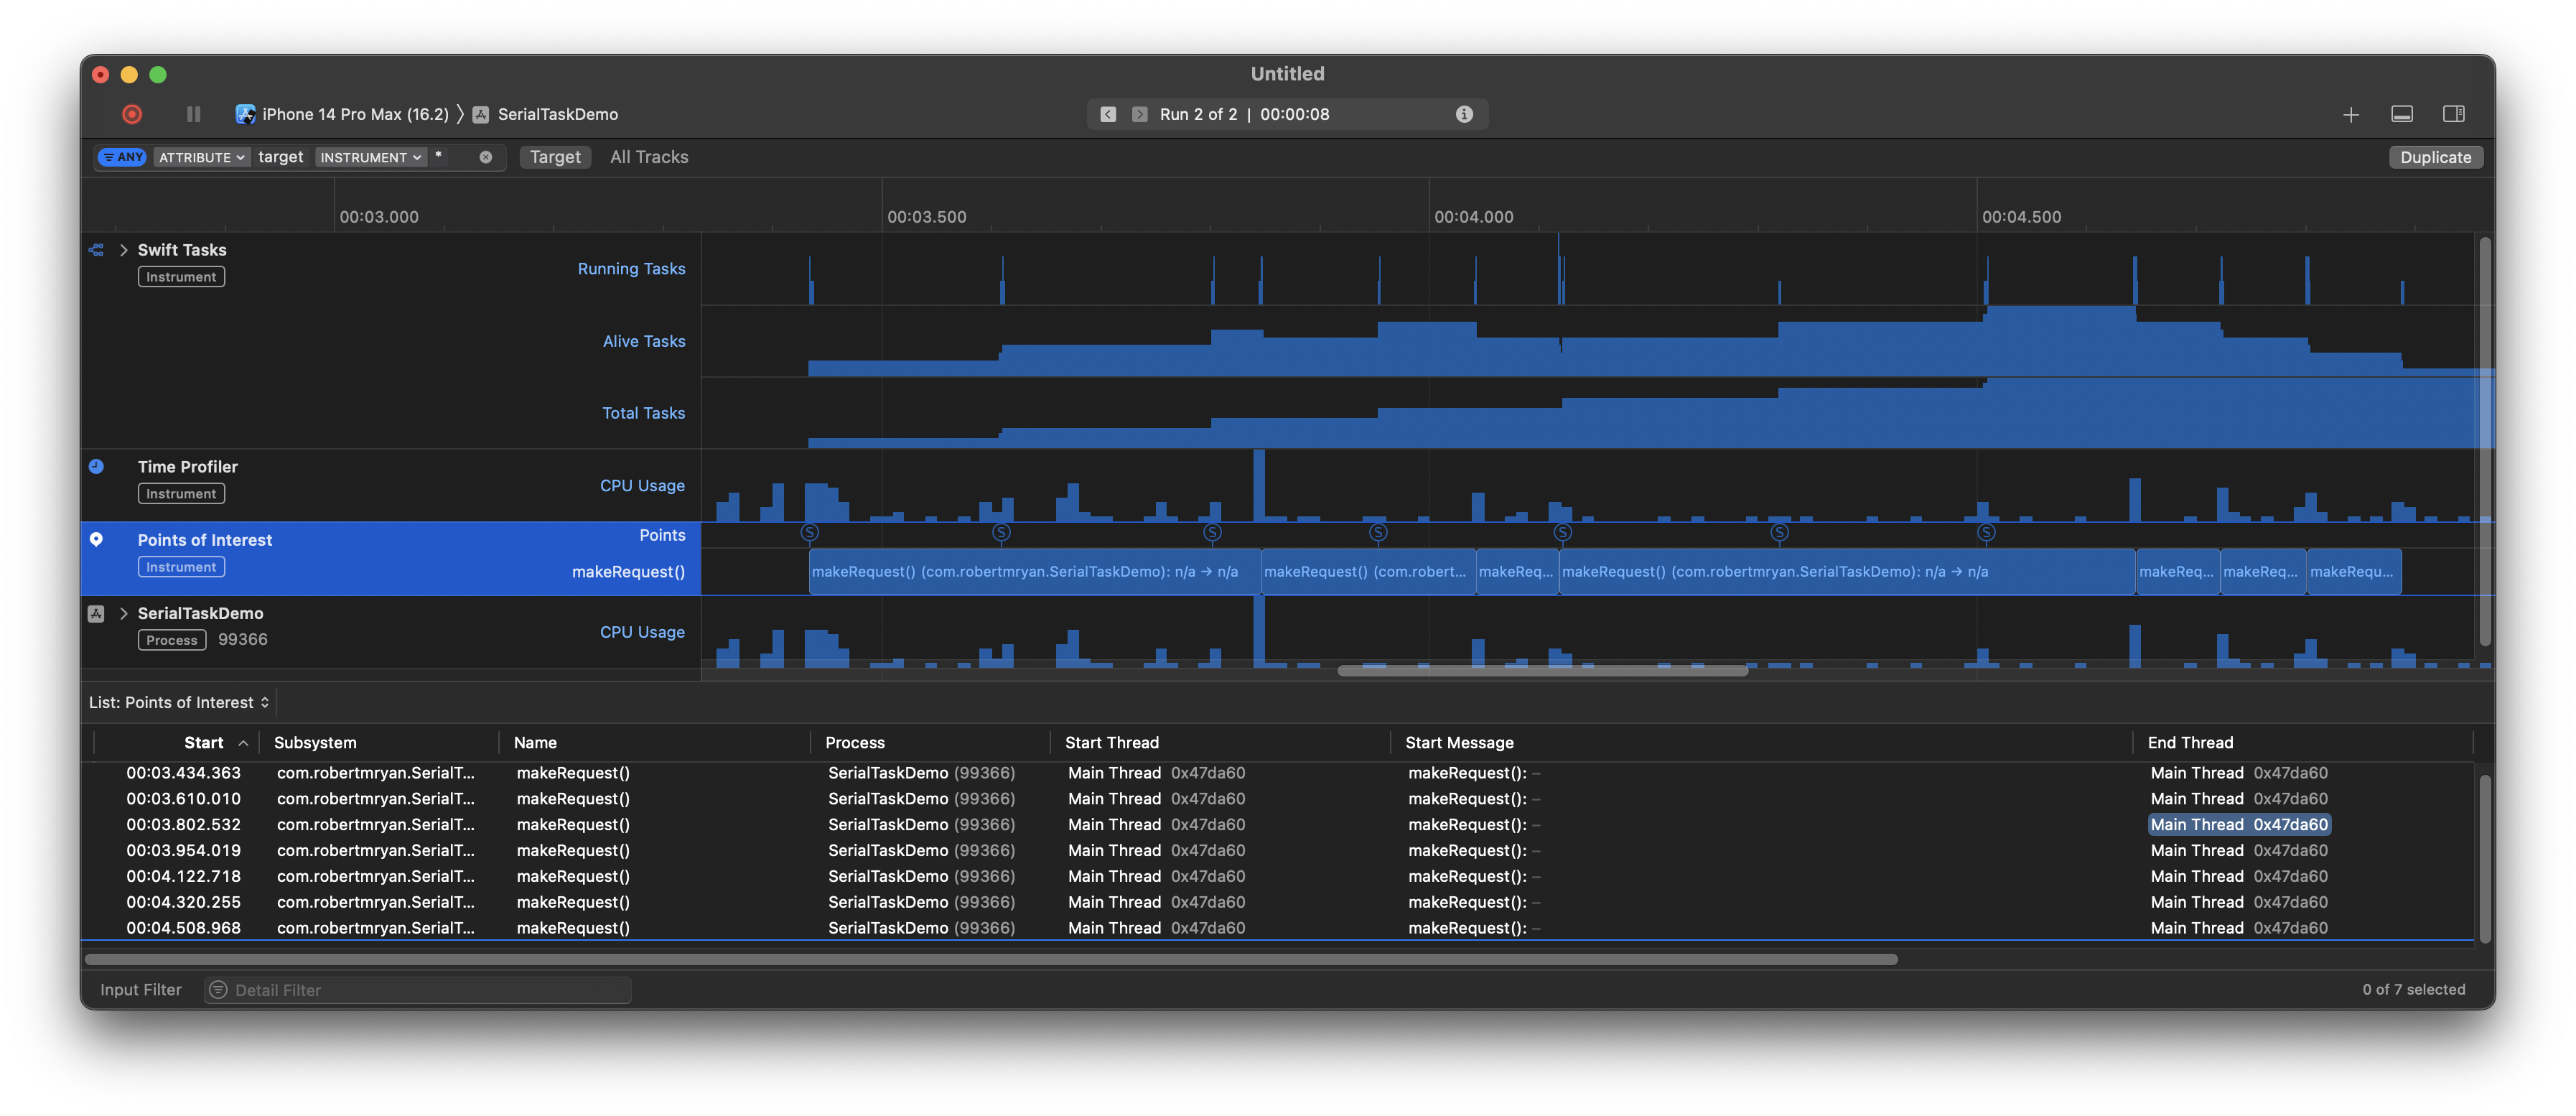This screenshot has width=2576, height=1116.
Task: Pause the recording
Action: 194,114
